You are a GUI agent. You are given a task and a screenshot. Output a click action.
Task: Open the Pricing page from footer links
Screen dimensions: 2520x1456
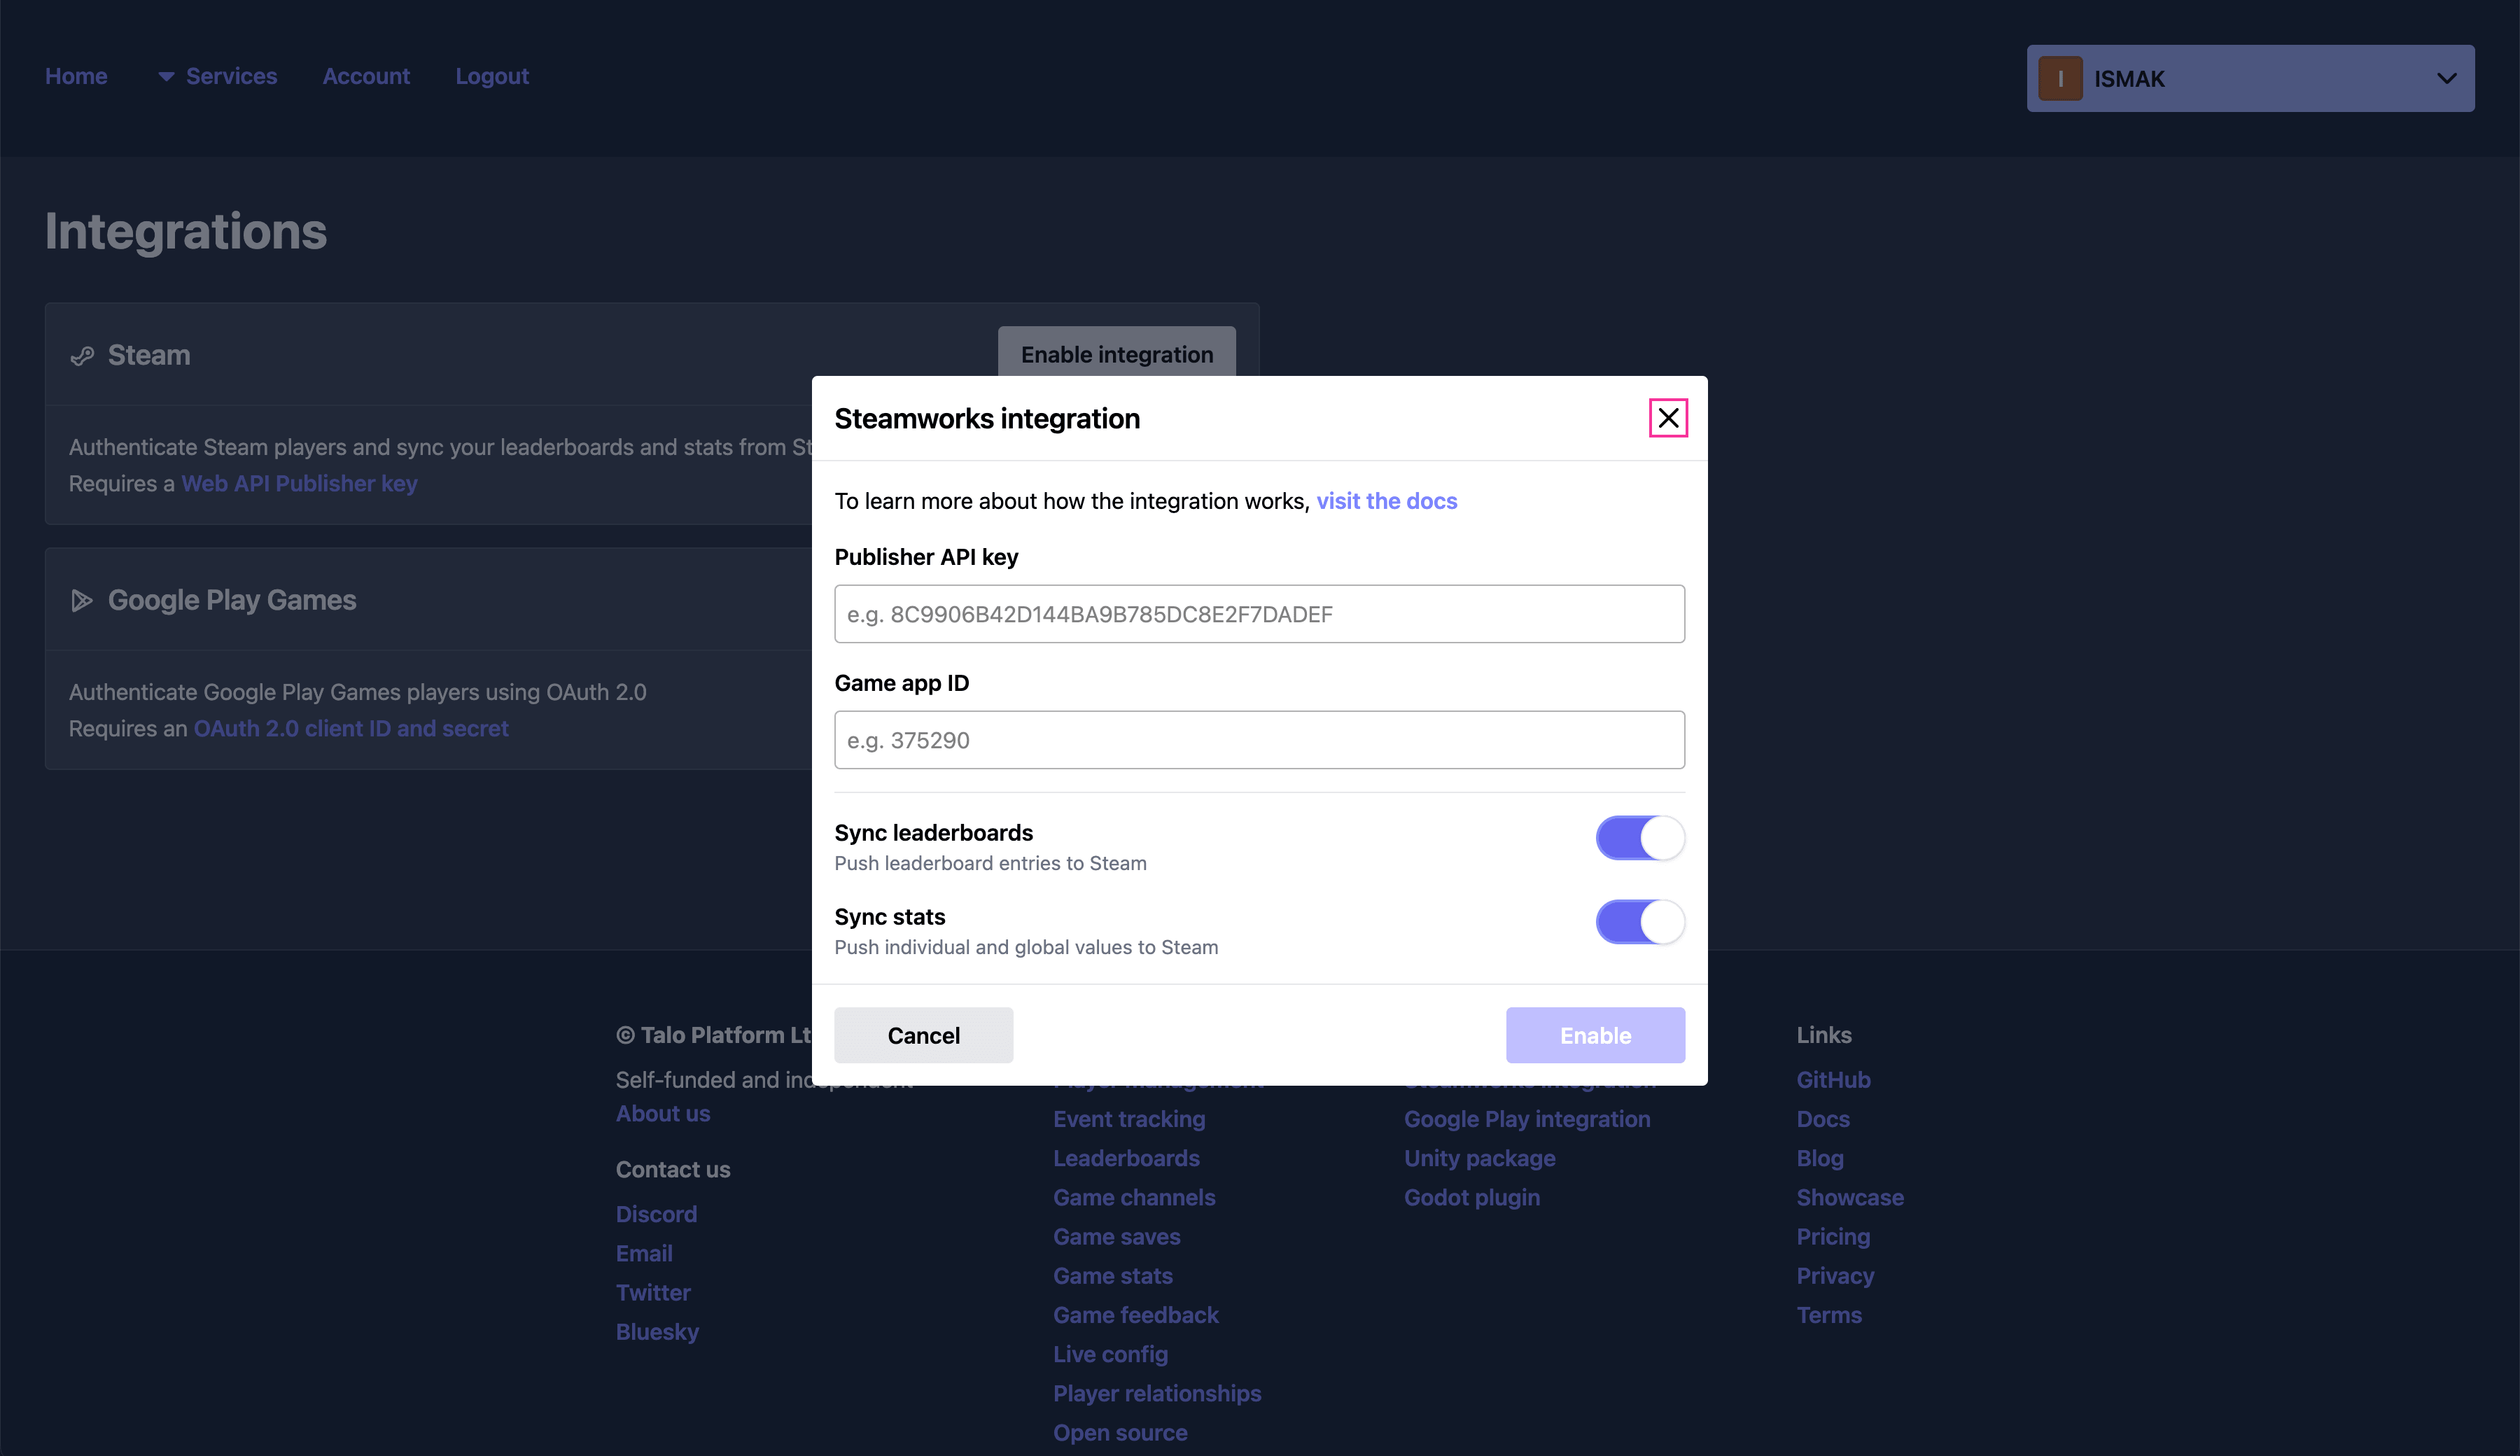click(1833, 1236)
